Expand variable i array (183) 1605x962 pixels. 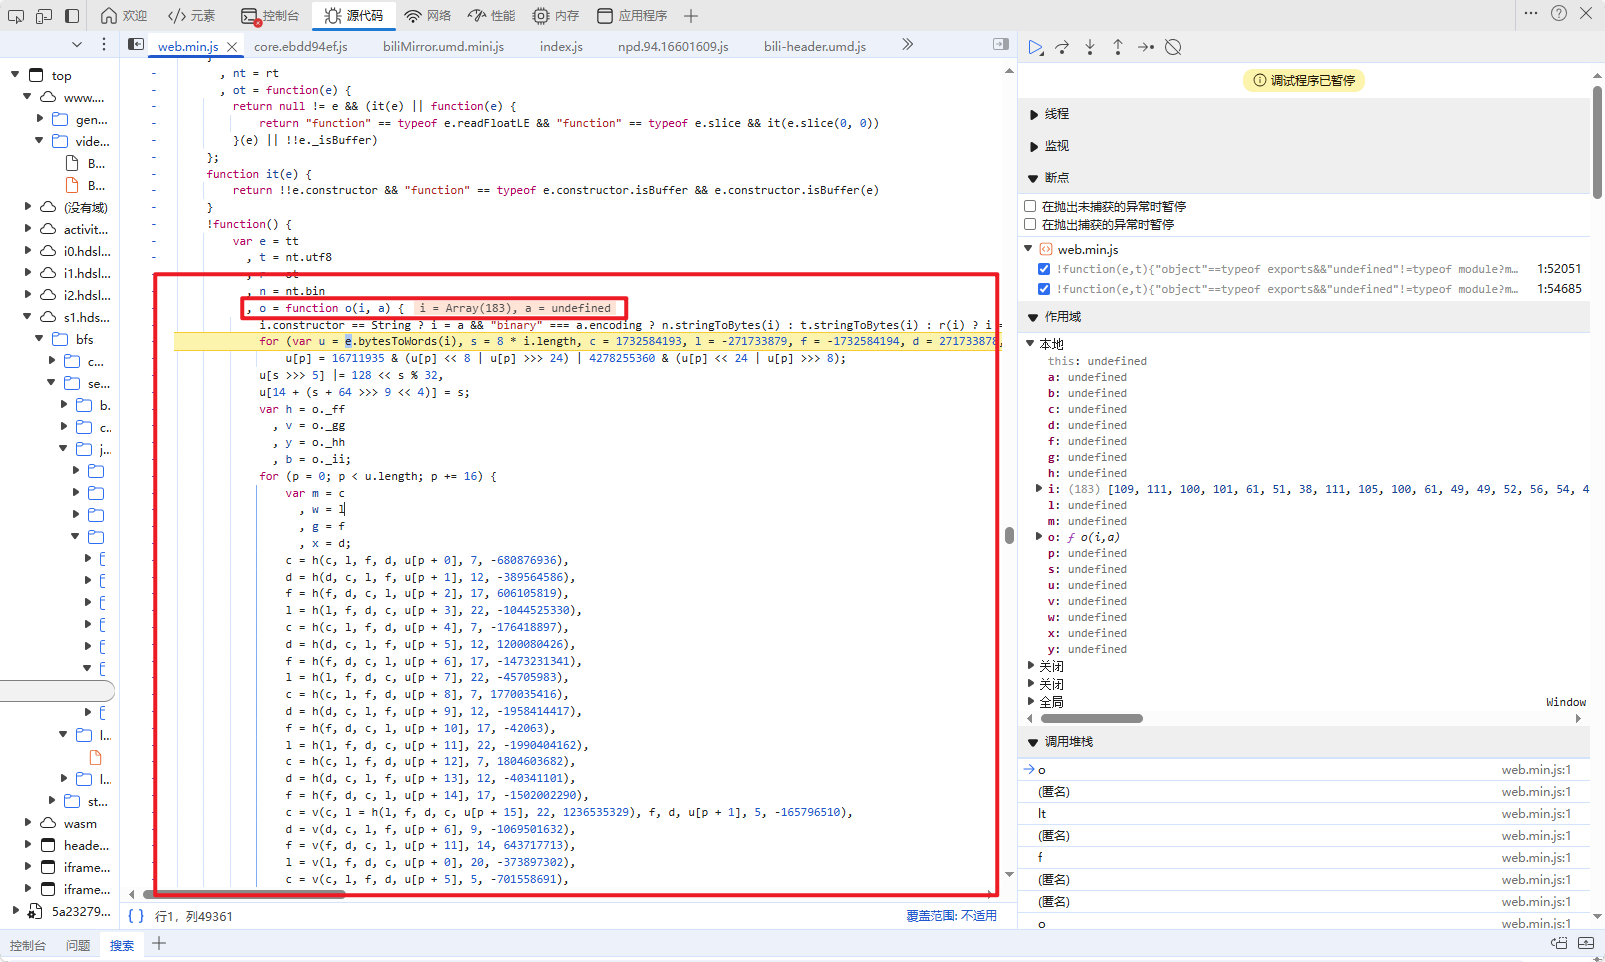[x=1039, y=489]
